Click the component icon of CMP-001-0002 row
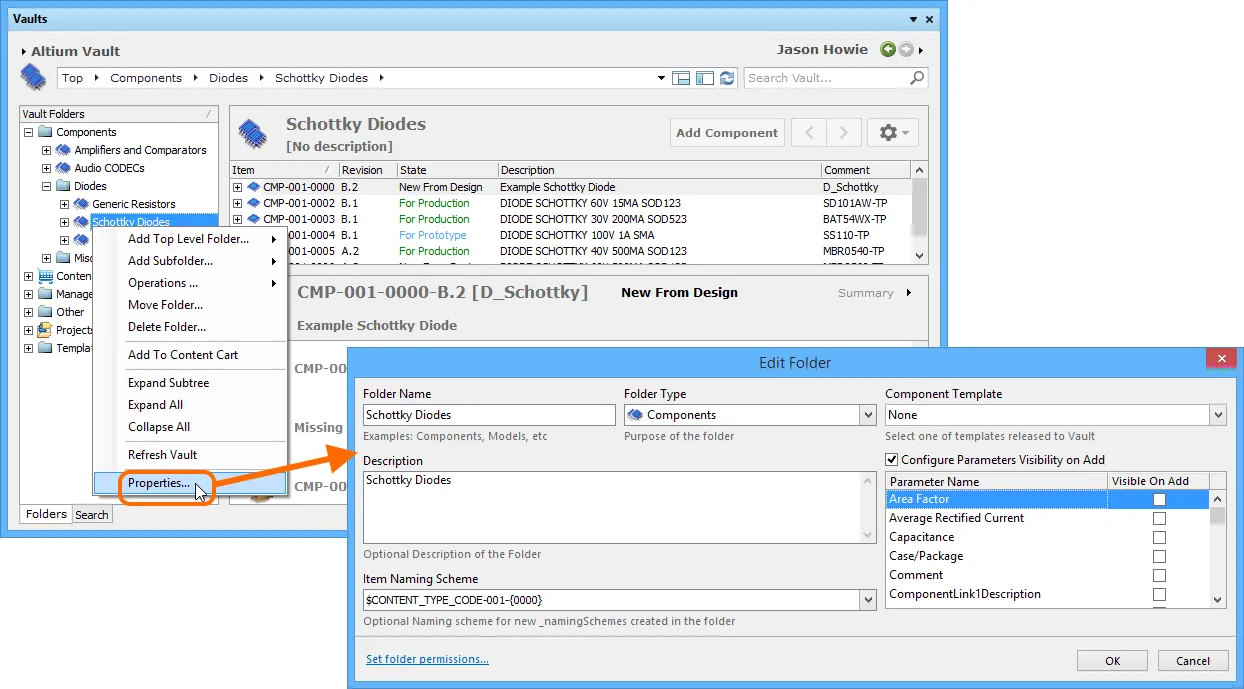1244x689 pixels. click(254, 203)
